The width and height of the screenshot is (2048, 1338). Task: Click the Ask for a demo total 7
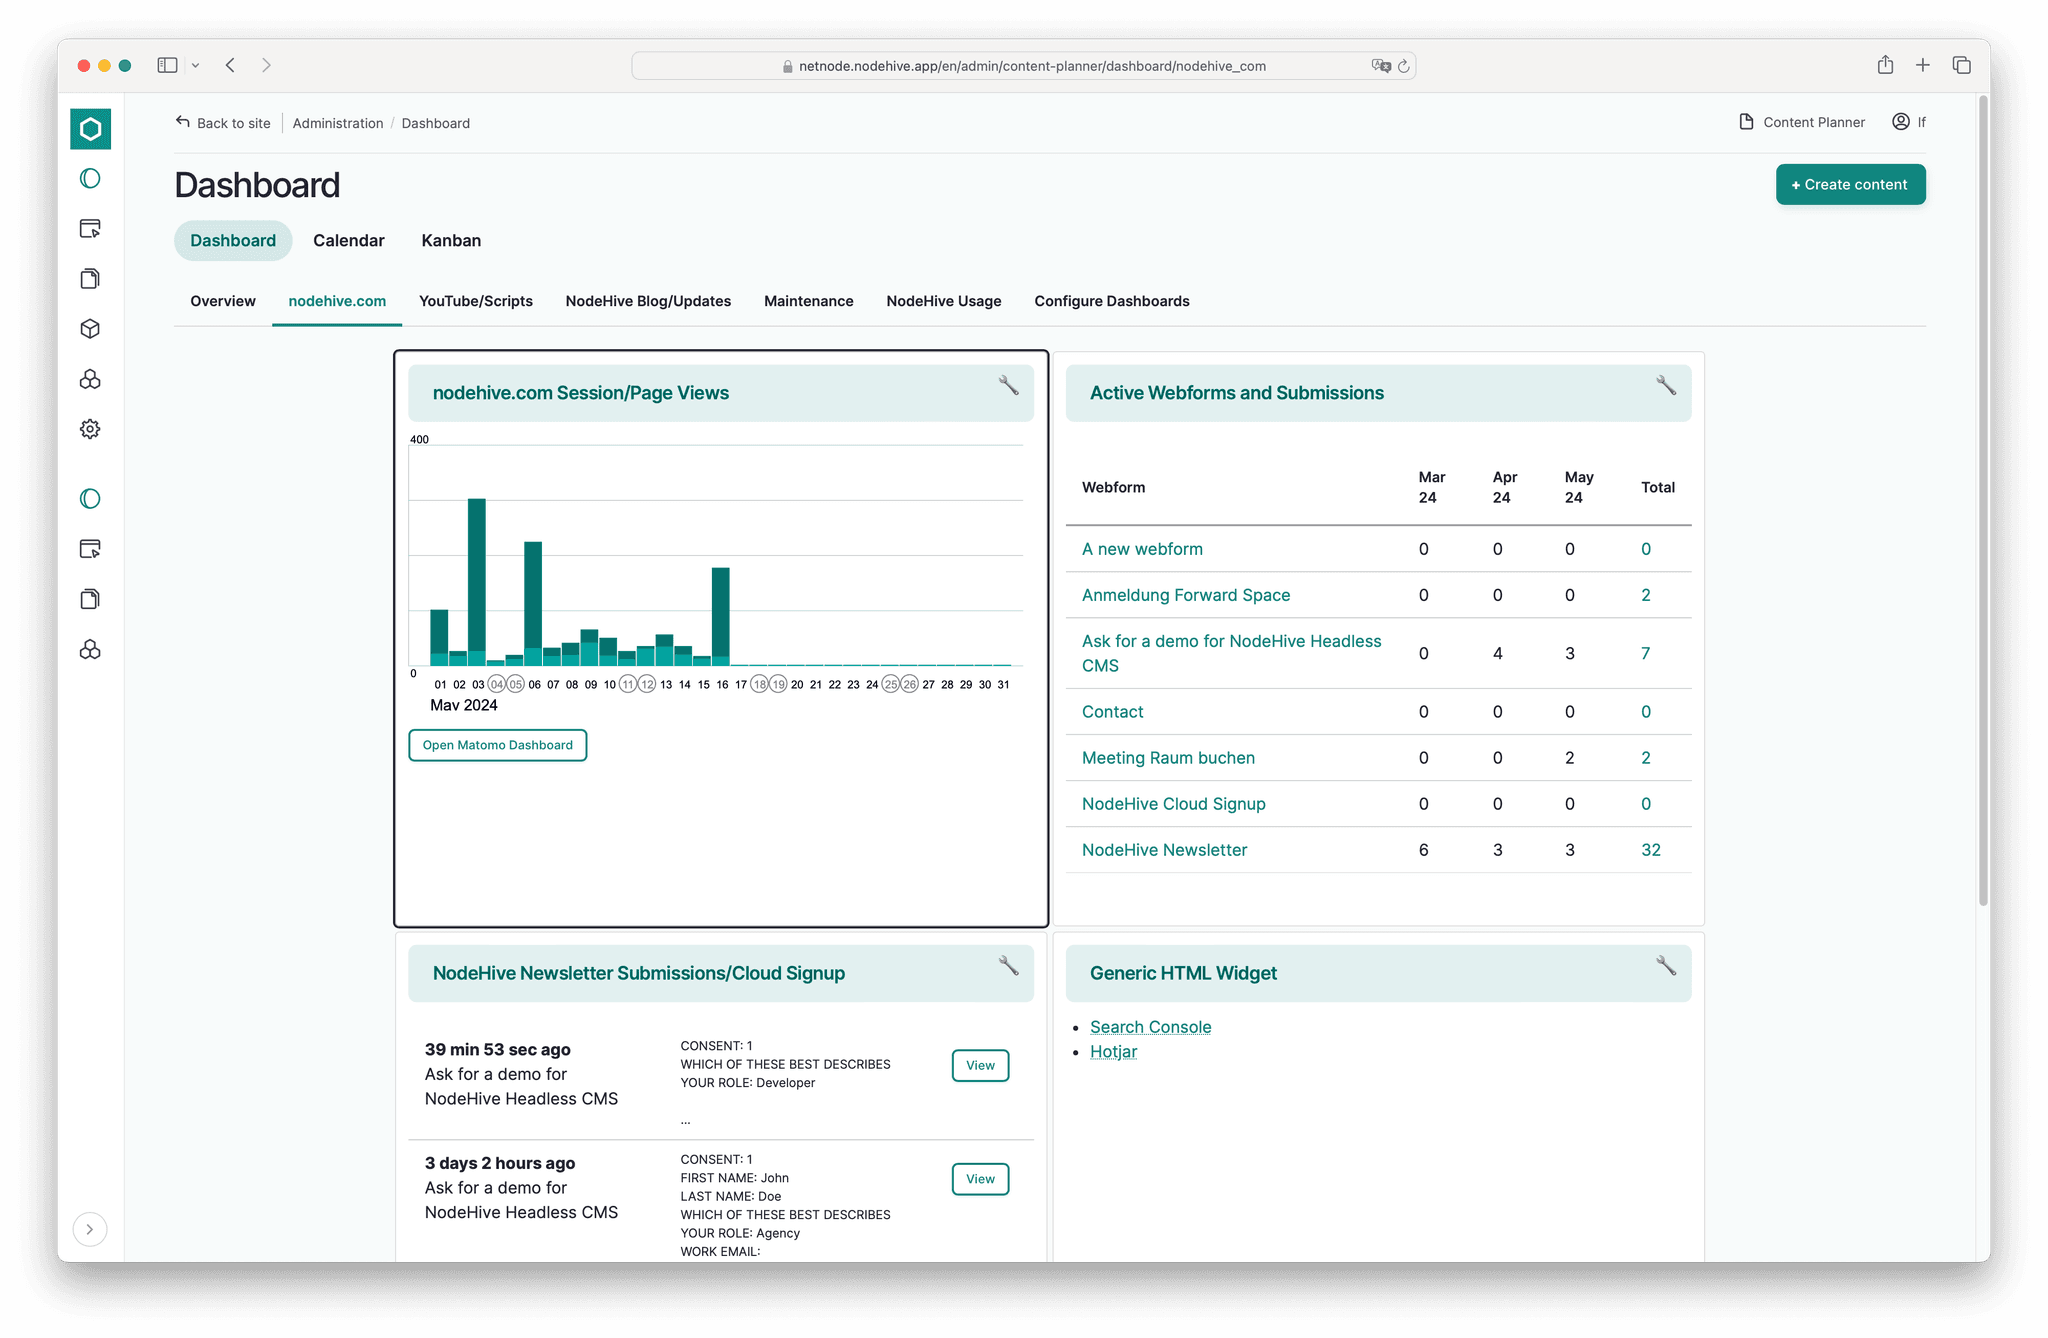coord(1646,653)
